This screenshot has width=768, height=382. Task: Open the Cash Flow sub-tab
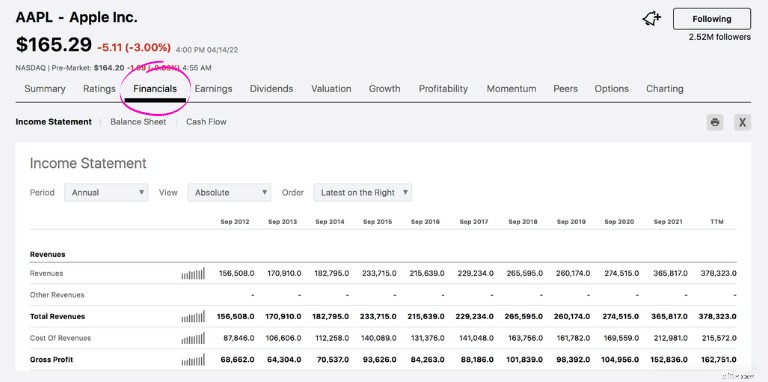click(206, 122)
